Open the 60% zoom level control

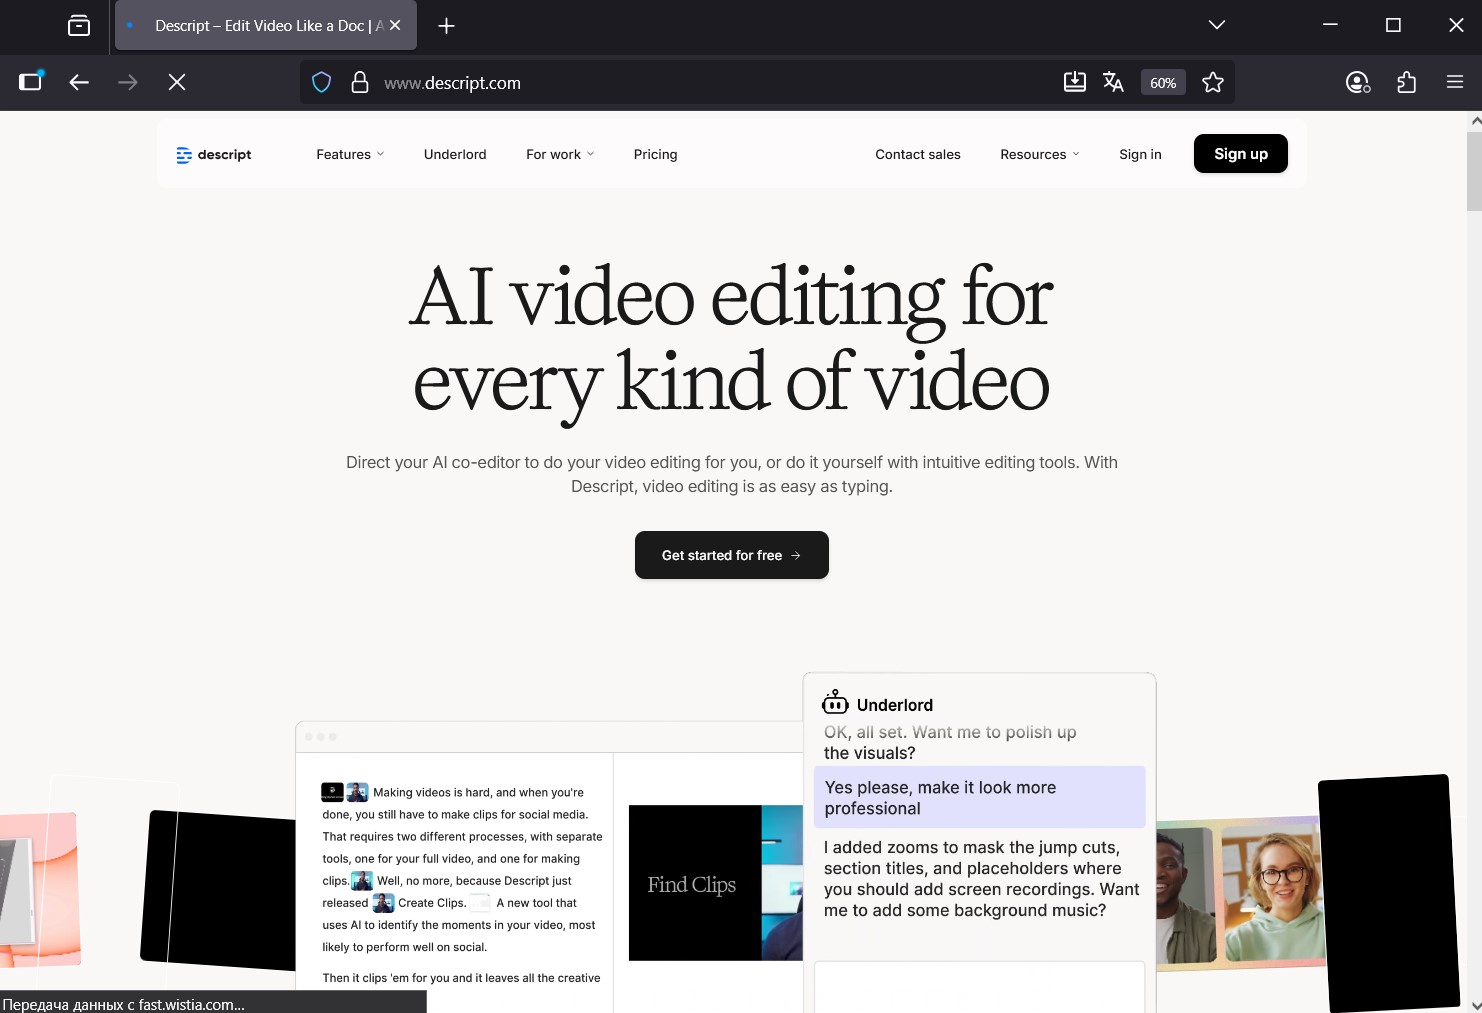click(x=1162, y=82)
